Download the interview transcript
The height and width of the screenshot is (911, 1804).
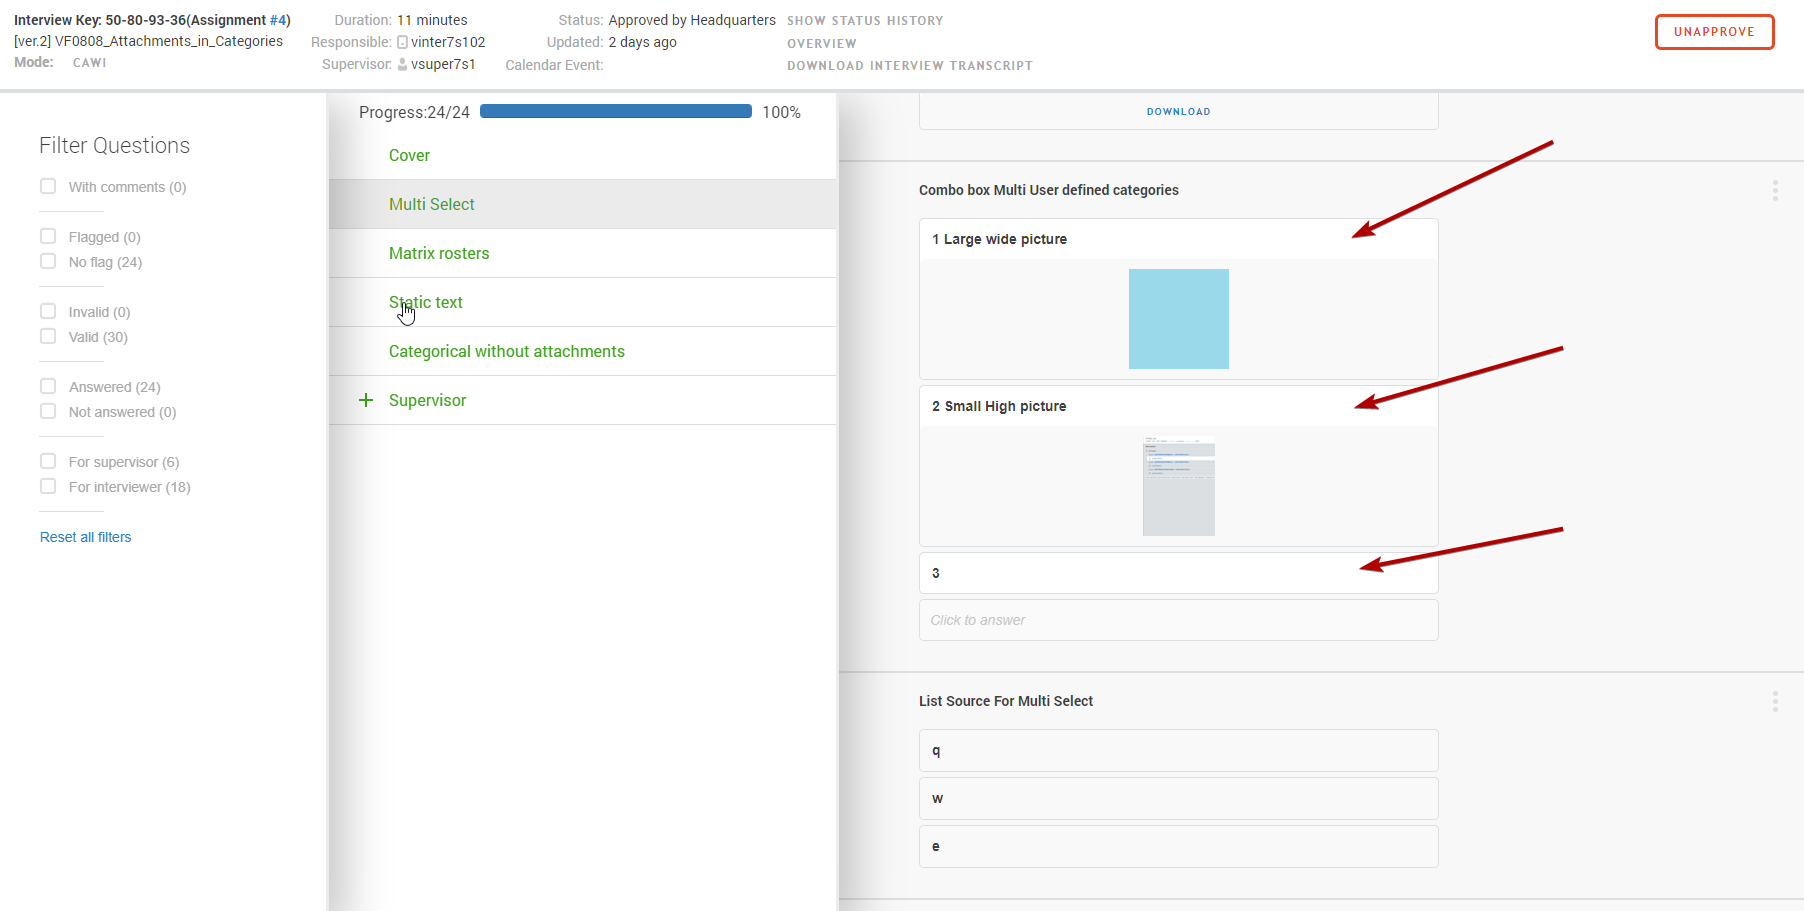910,65
